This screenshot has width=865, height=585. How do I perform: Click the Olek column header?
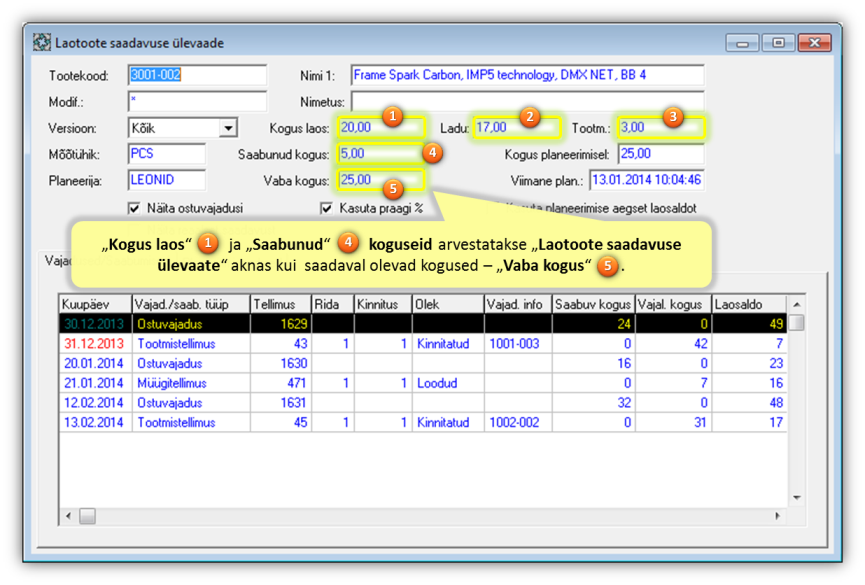pyautogui.click(x=448, y=304)
